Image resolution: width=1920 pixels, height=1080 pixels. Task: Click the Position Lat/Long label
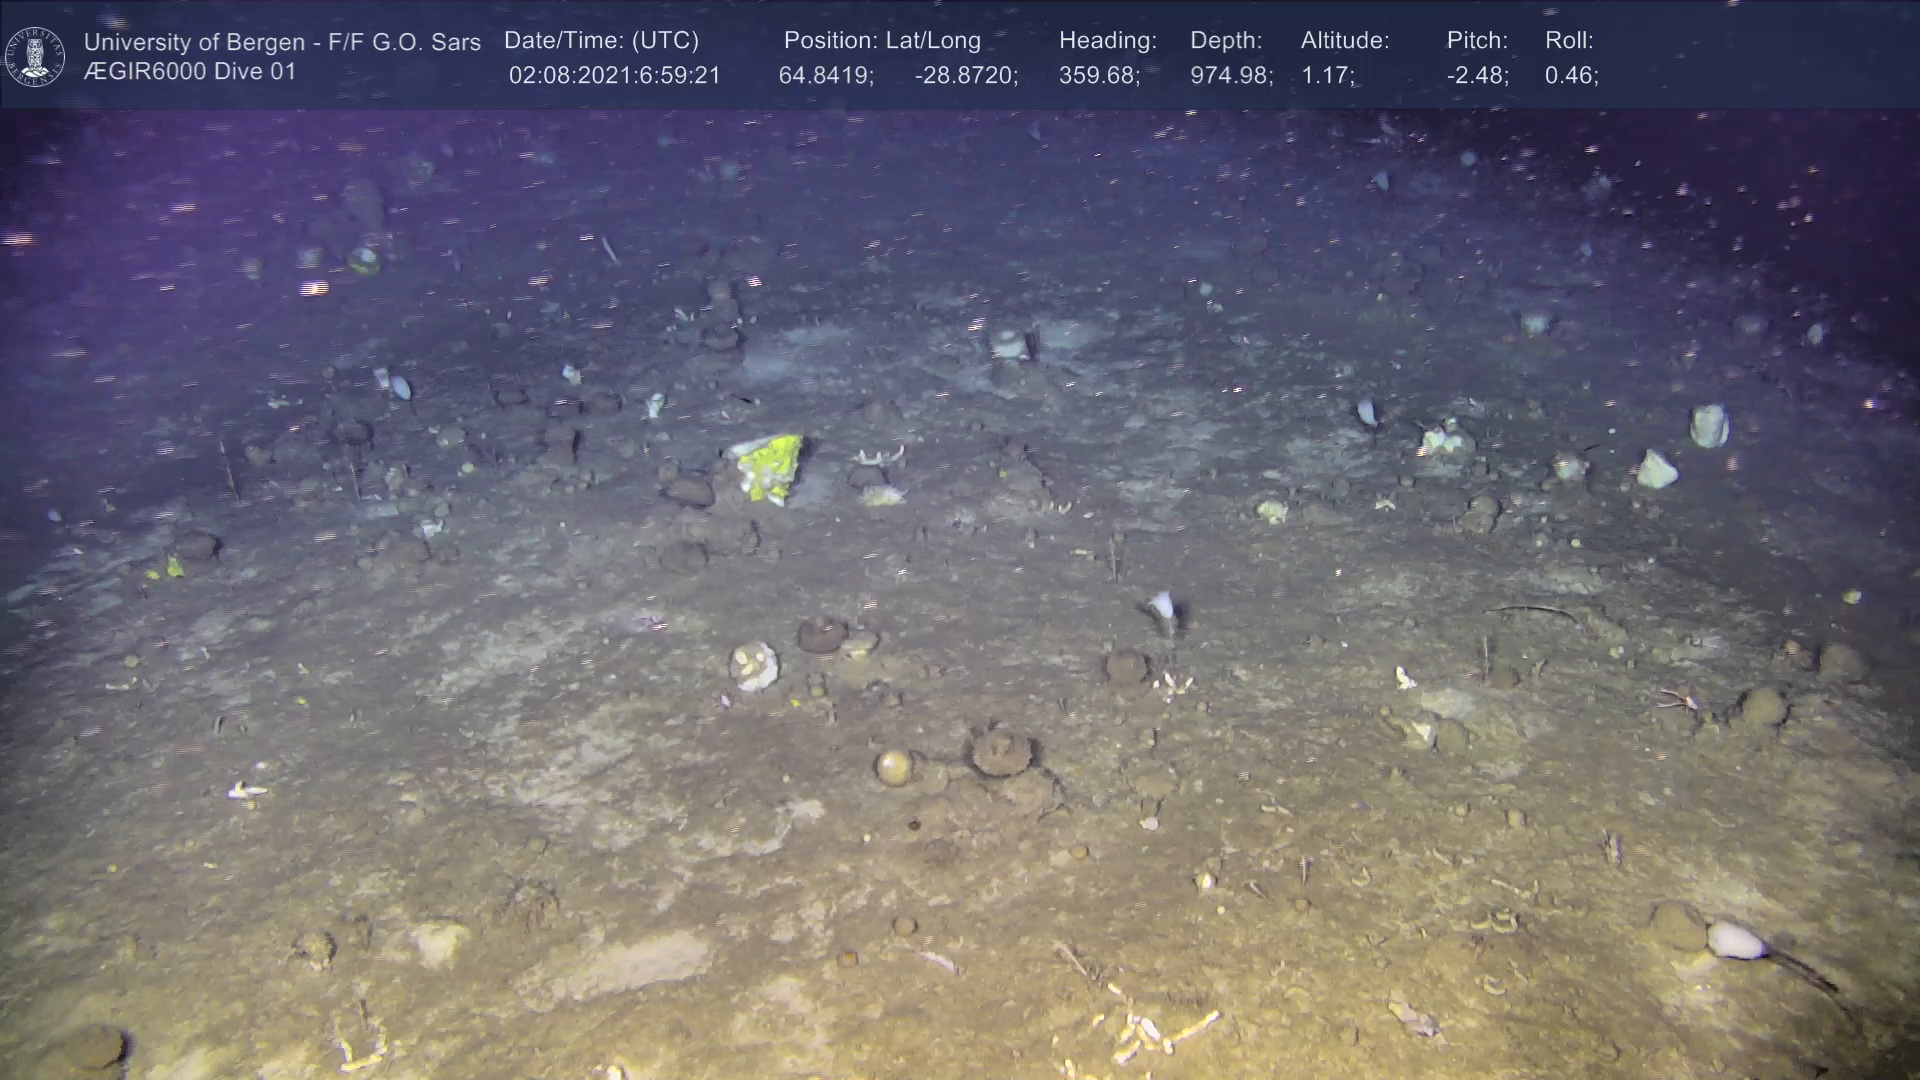[x=882, y=41]
